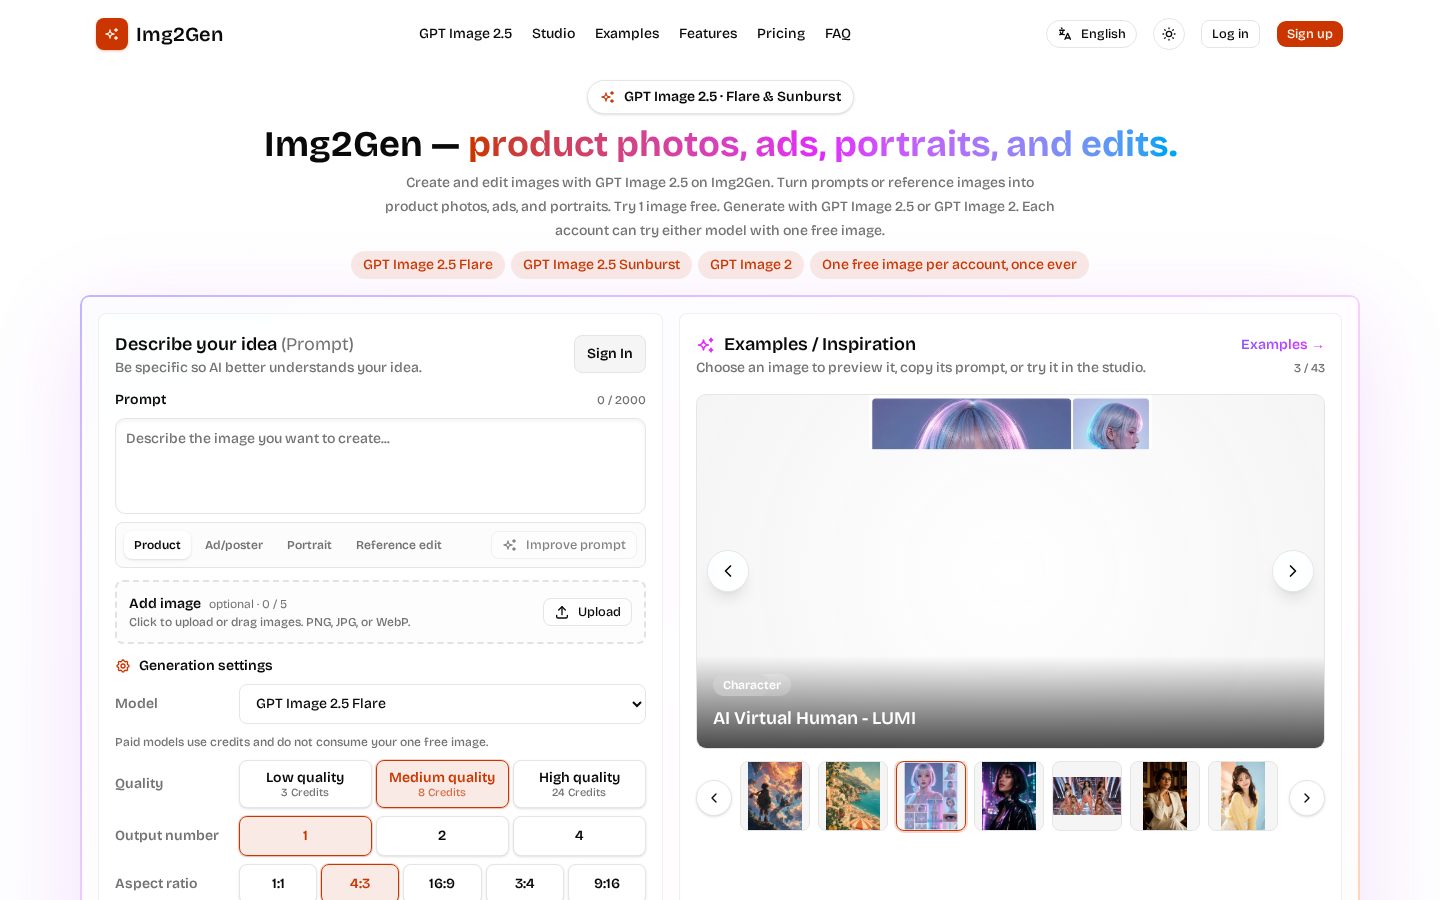Click the 0 / 2000 prompt character counter
Viewport: 1440px width, 900px height.
[x=621, y=400]
